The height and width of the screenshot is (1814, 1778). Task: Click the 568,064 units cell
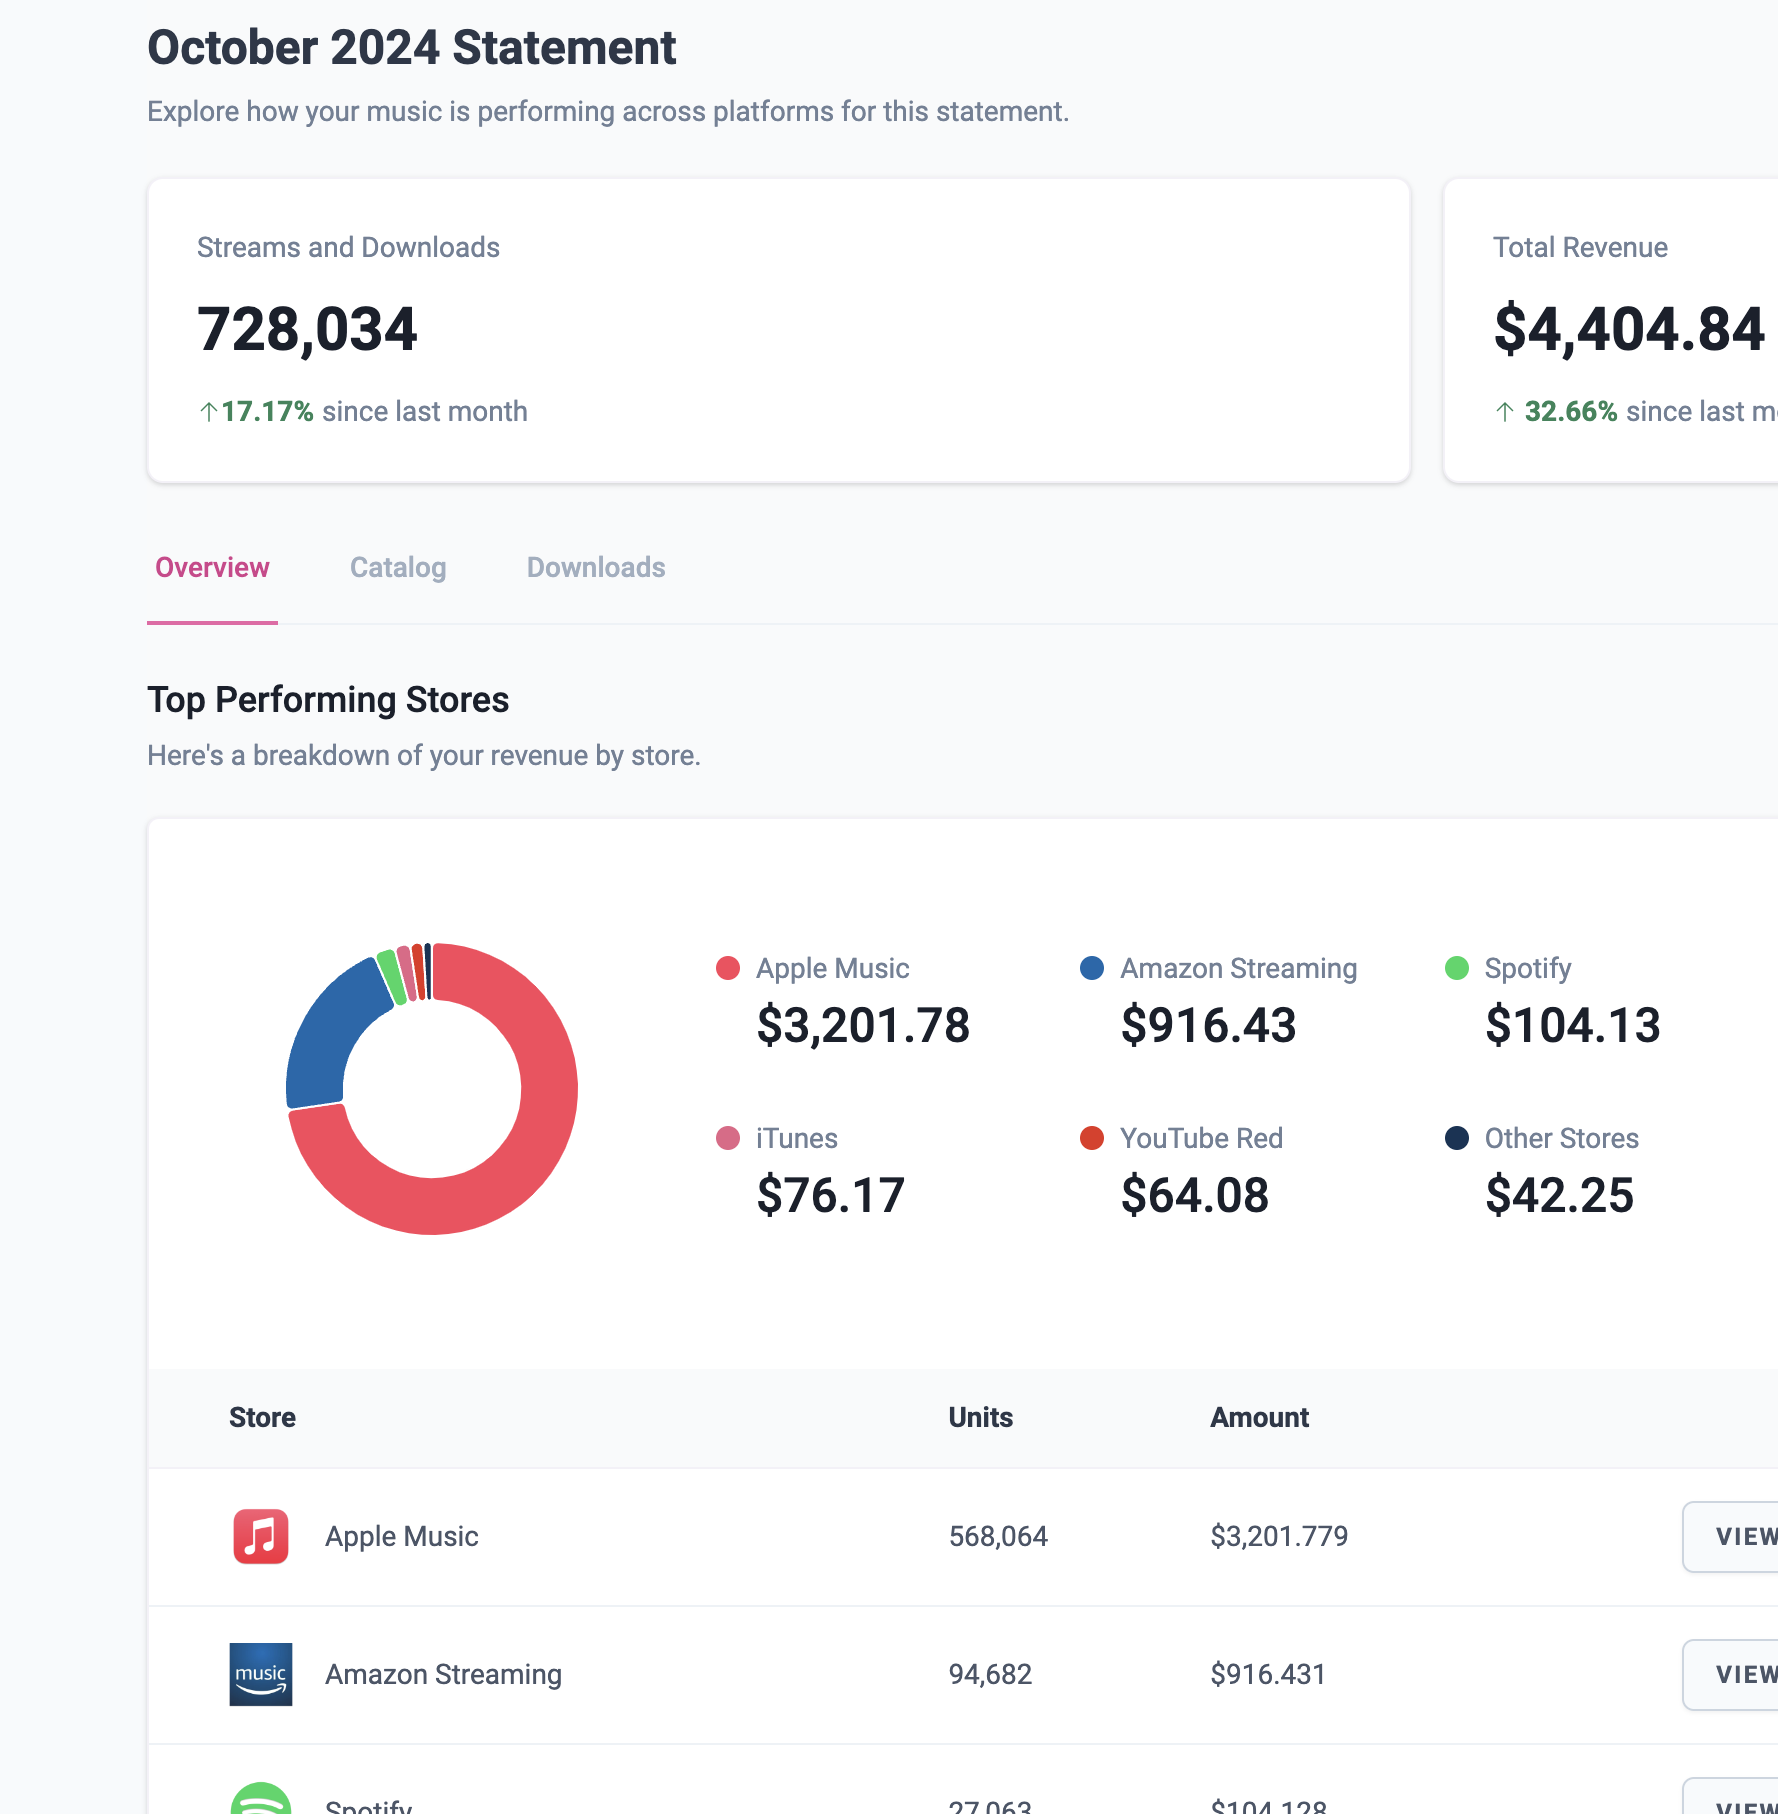[x=998, y=1536]
